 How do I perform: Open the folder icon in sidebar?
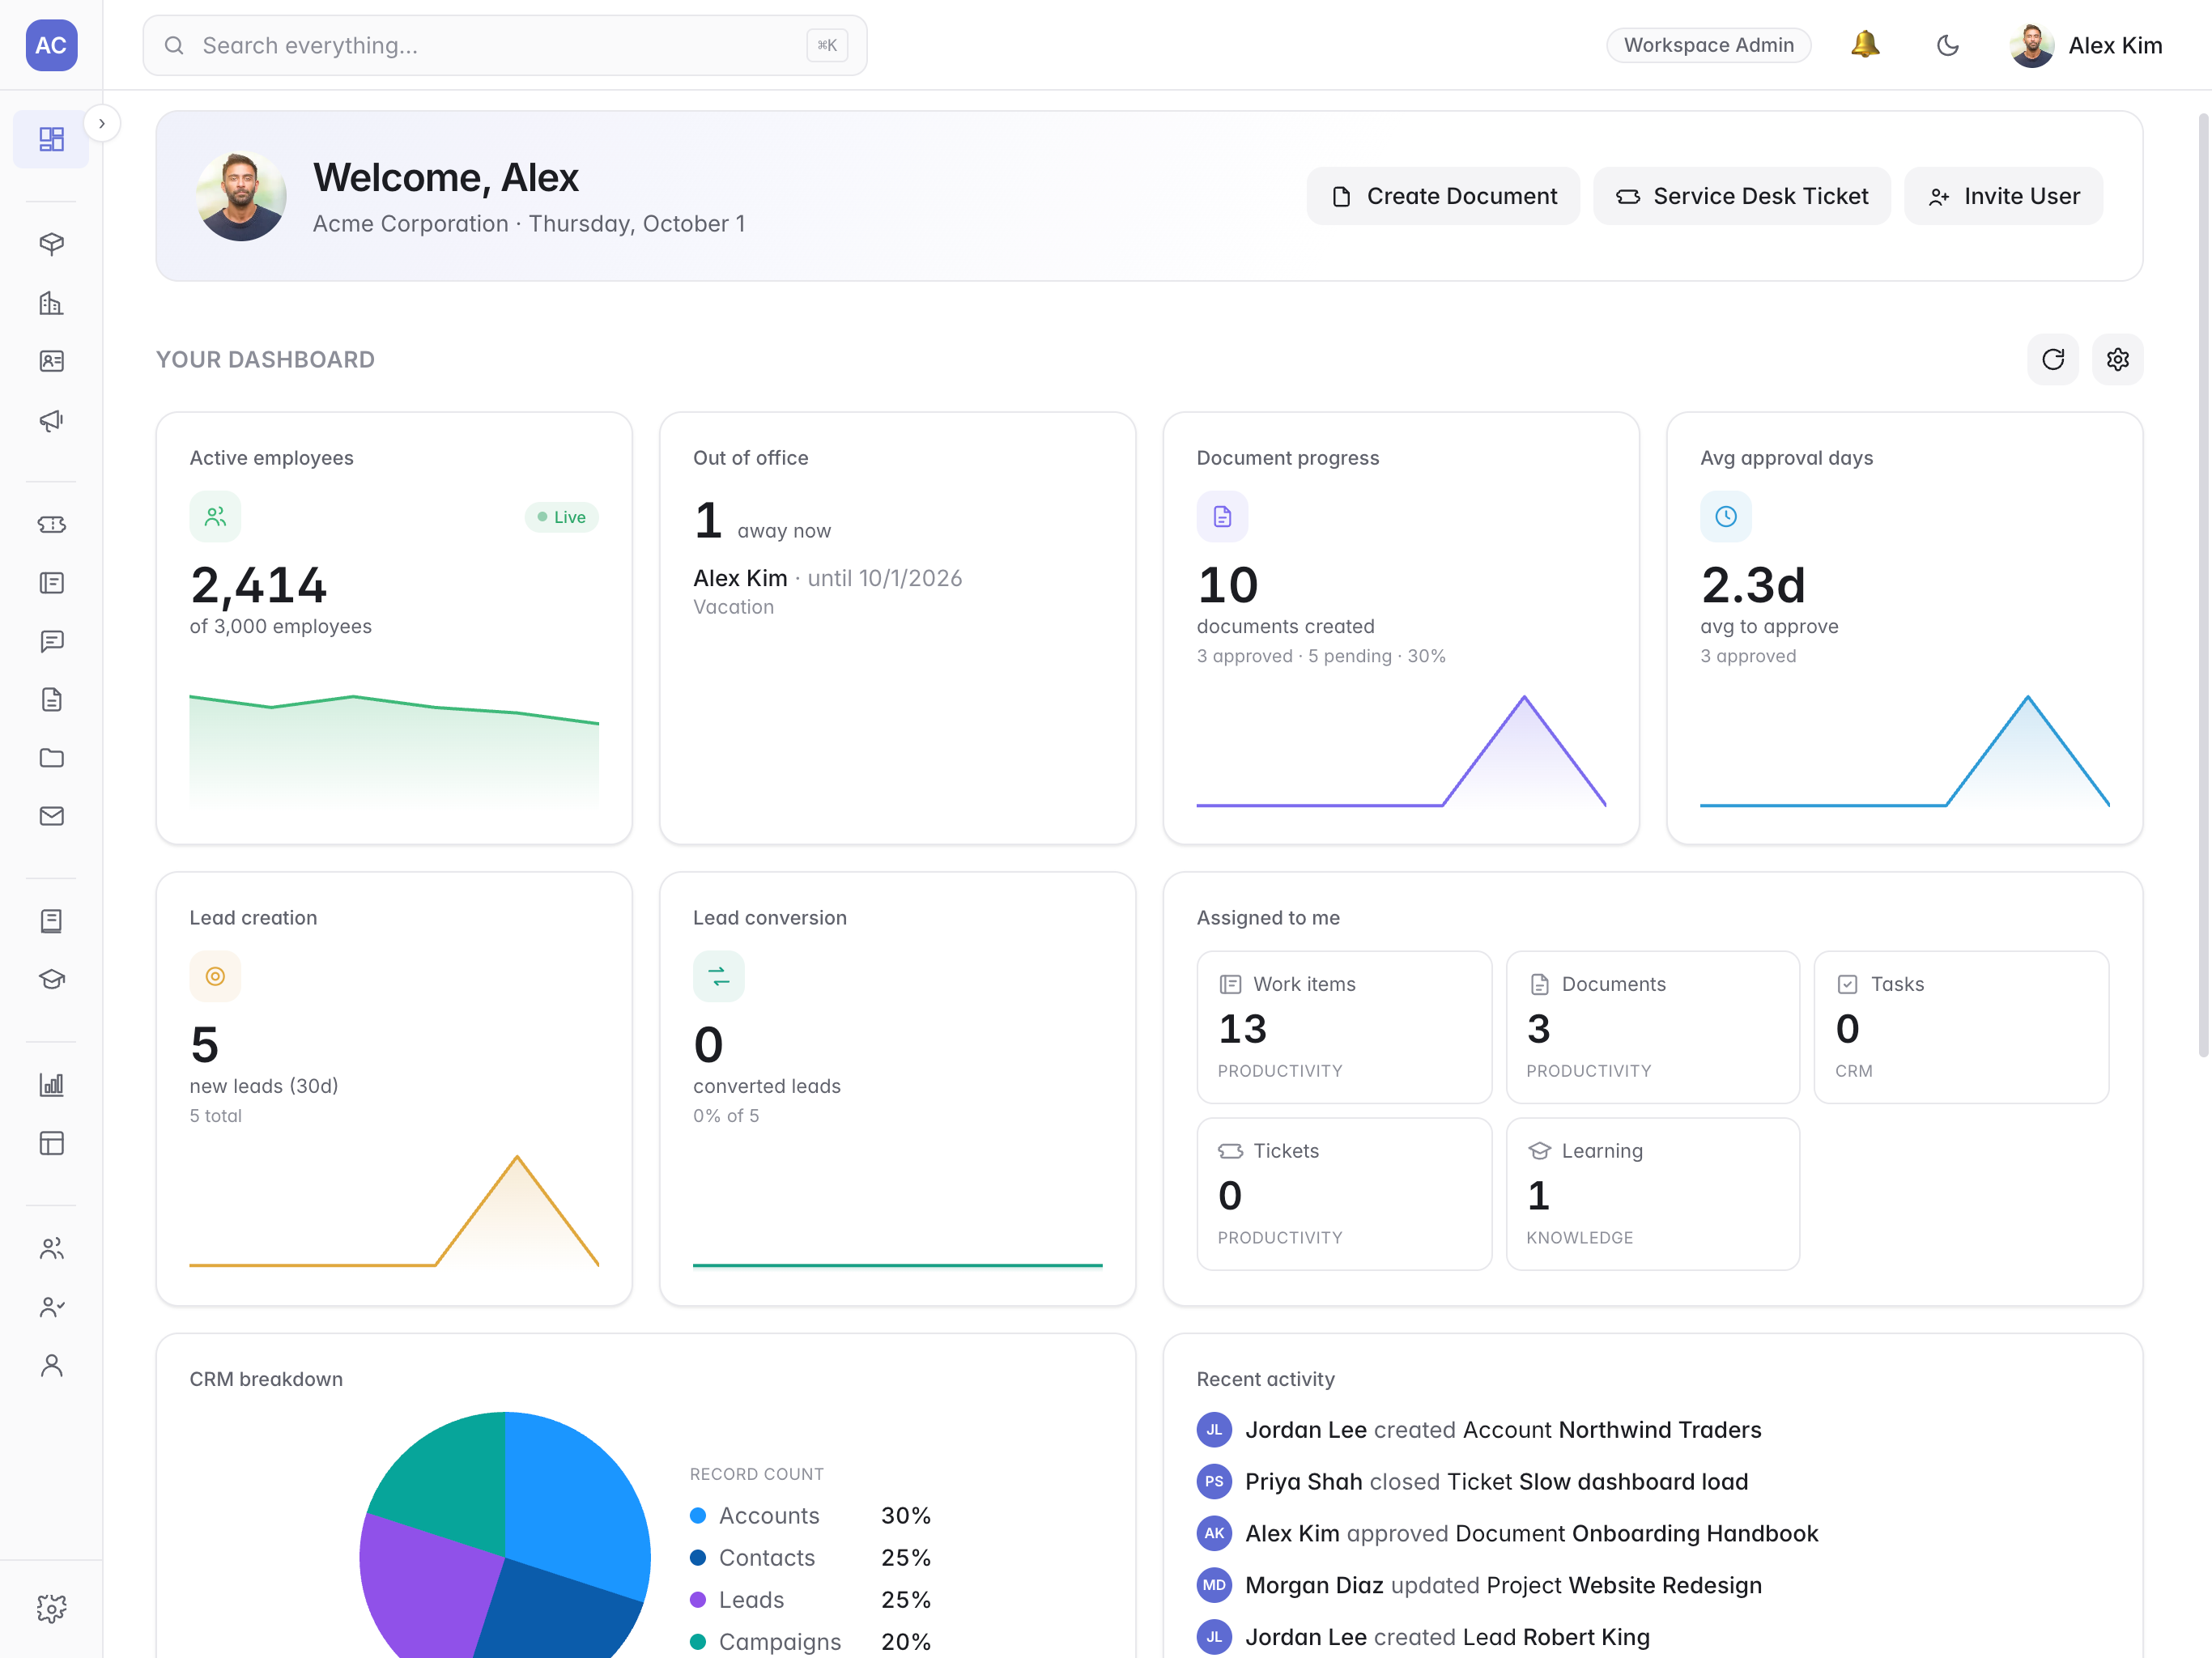[51, 758]
